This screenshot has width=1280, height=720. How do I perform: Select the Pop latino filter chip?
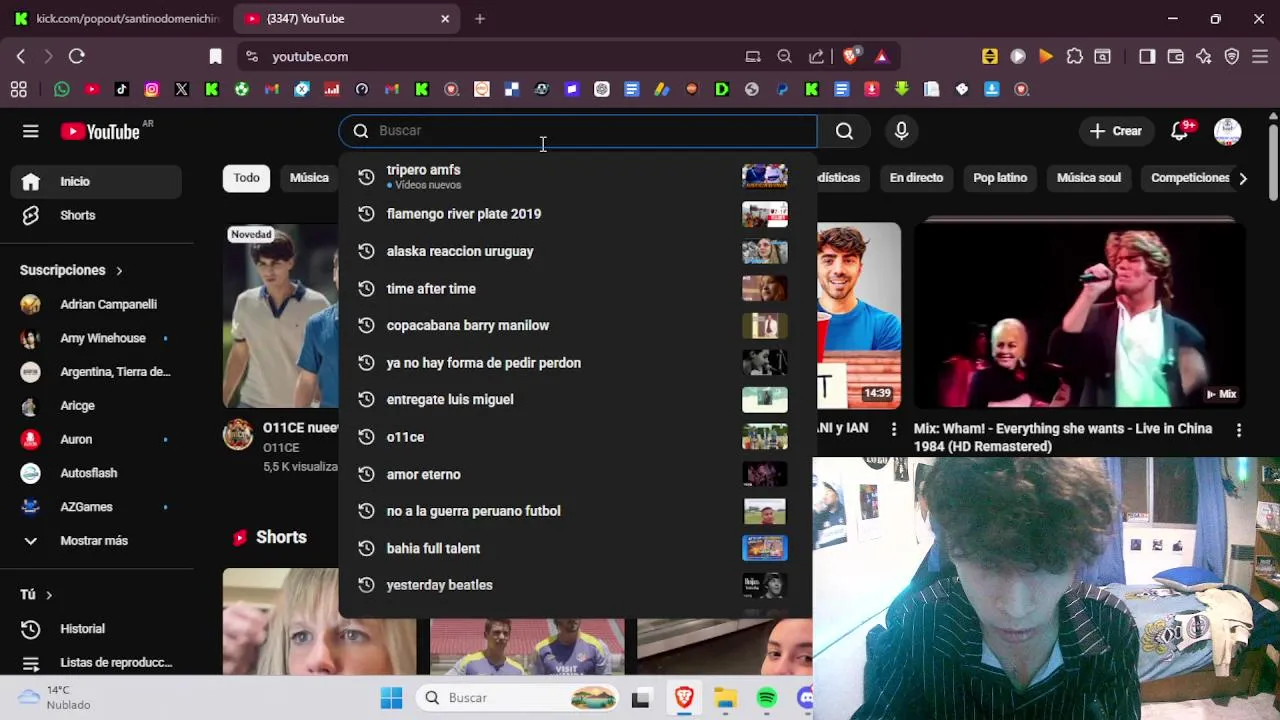(1000, 178)
